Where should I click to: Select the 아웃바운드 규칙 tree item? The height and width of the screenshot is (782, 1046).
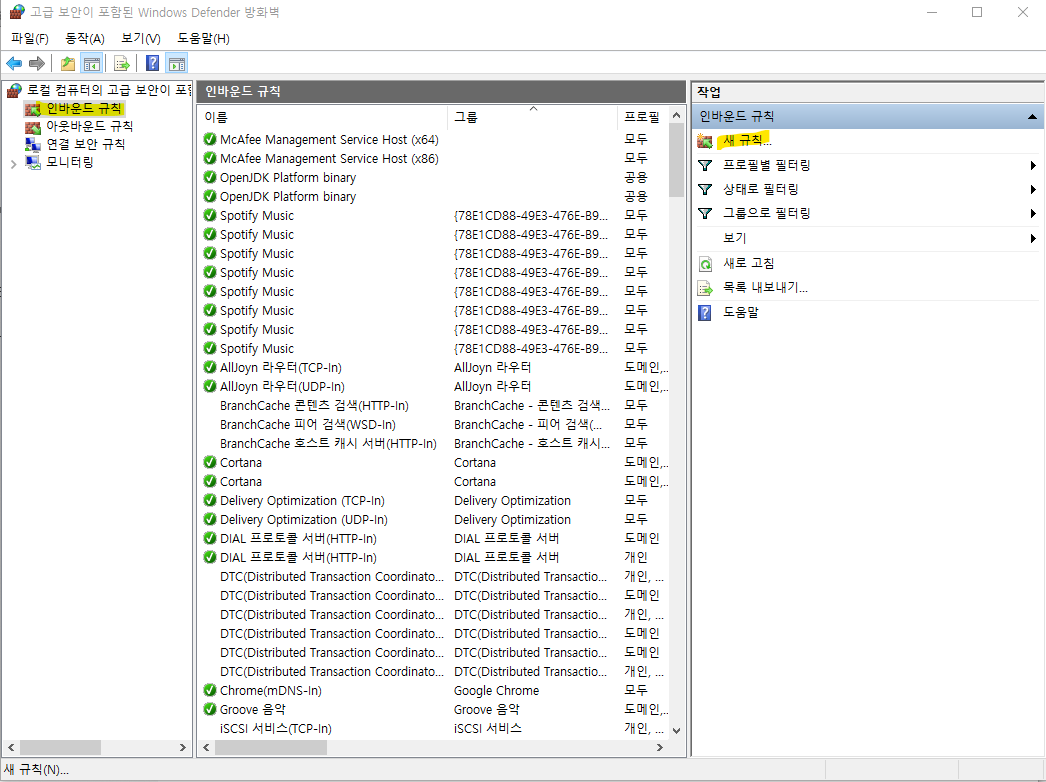point(89,127)
